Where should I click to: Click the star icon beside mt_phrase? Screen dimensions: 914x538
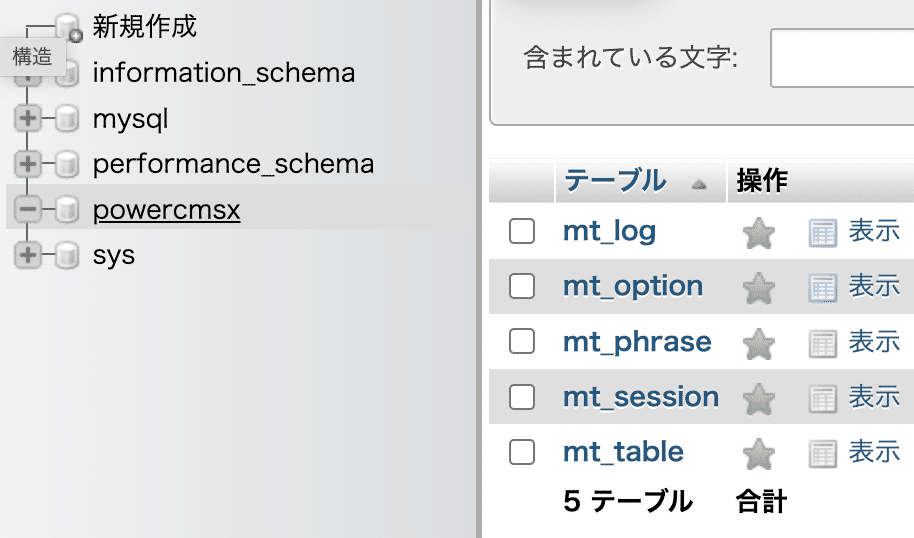pos(759,343)
